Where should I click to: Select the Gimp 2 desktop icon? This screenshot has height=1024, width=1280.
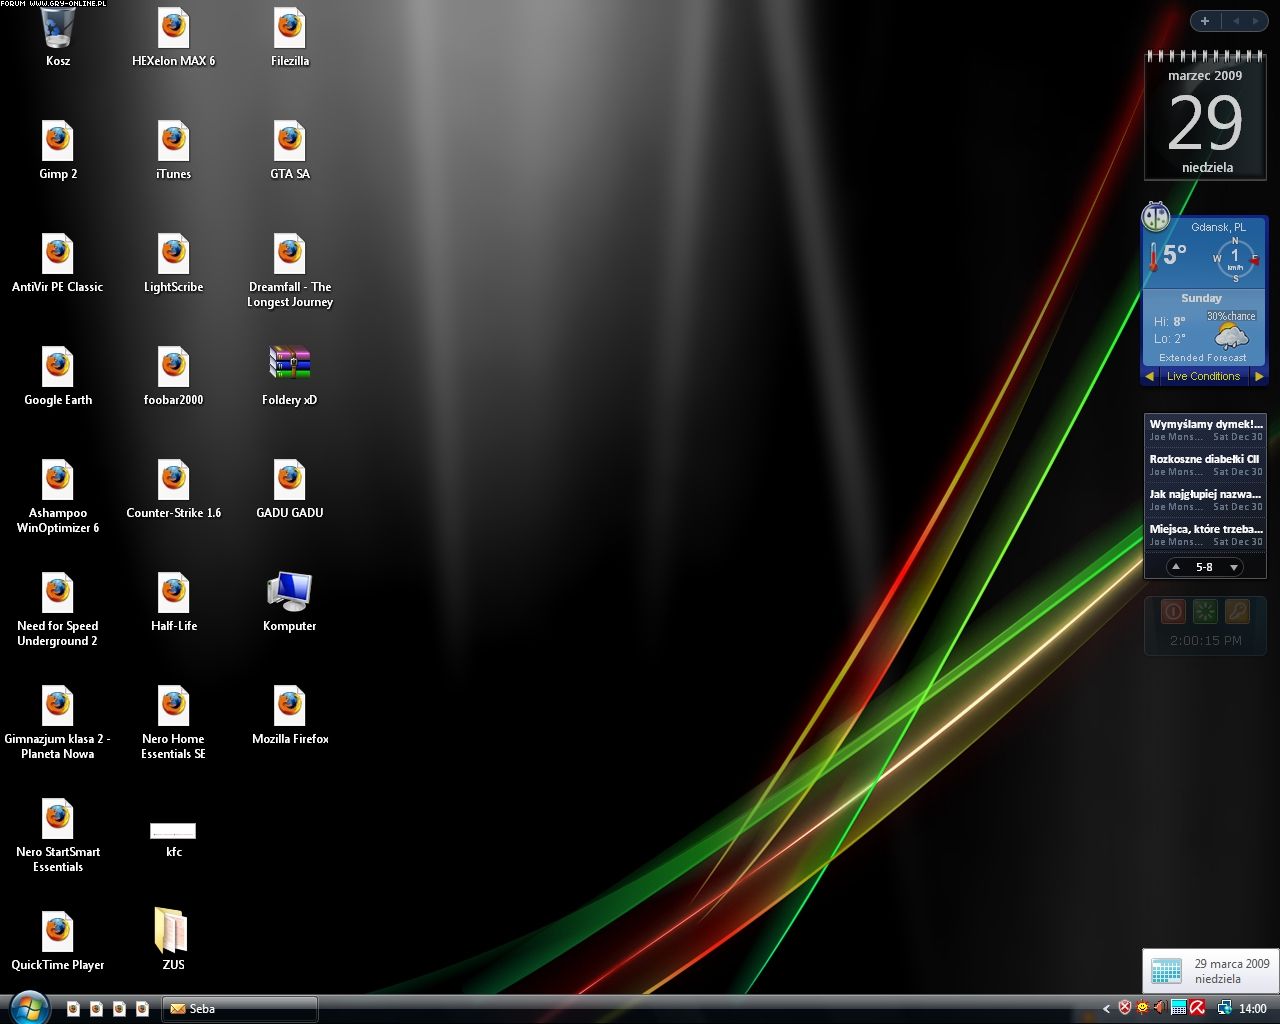click(58, 150)
